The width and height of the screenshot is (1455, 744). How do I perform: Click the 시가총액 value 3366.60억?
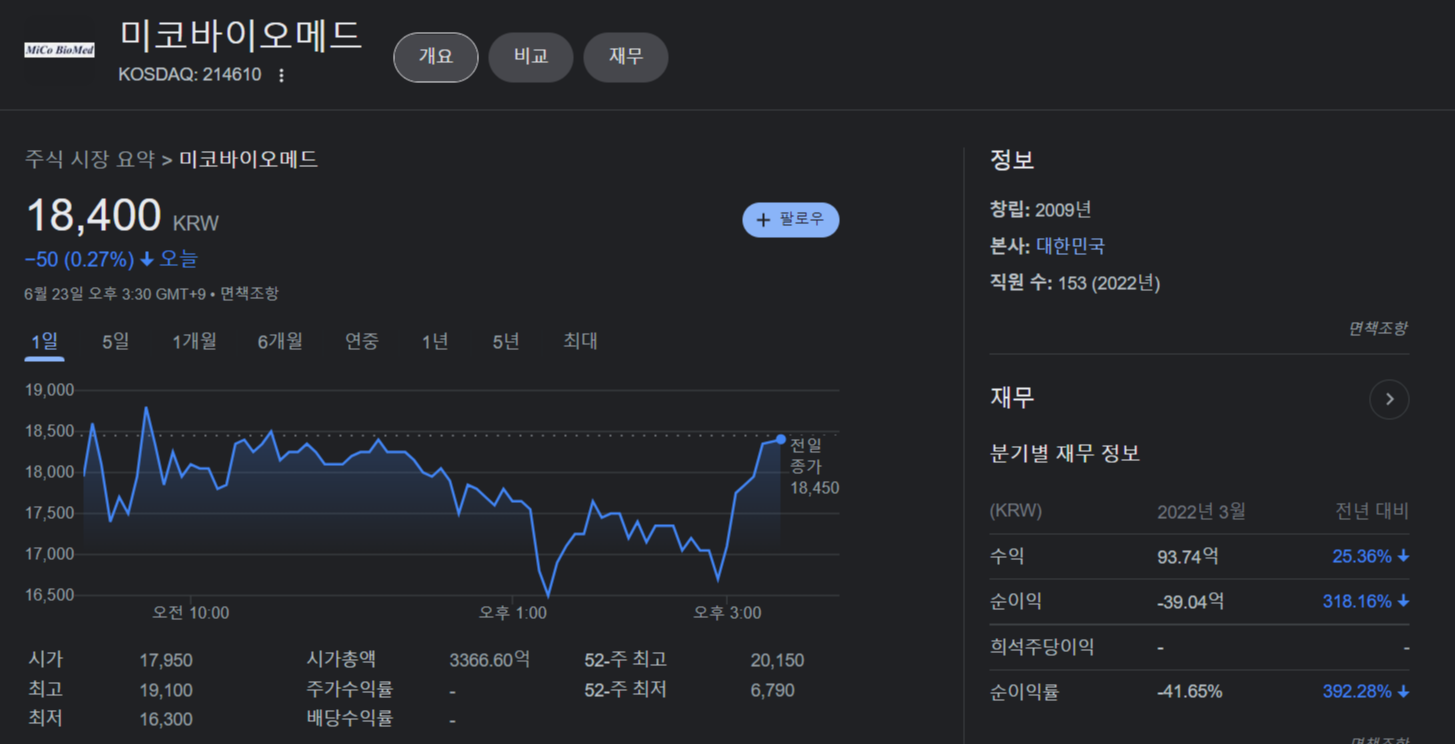point(489,660)
